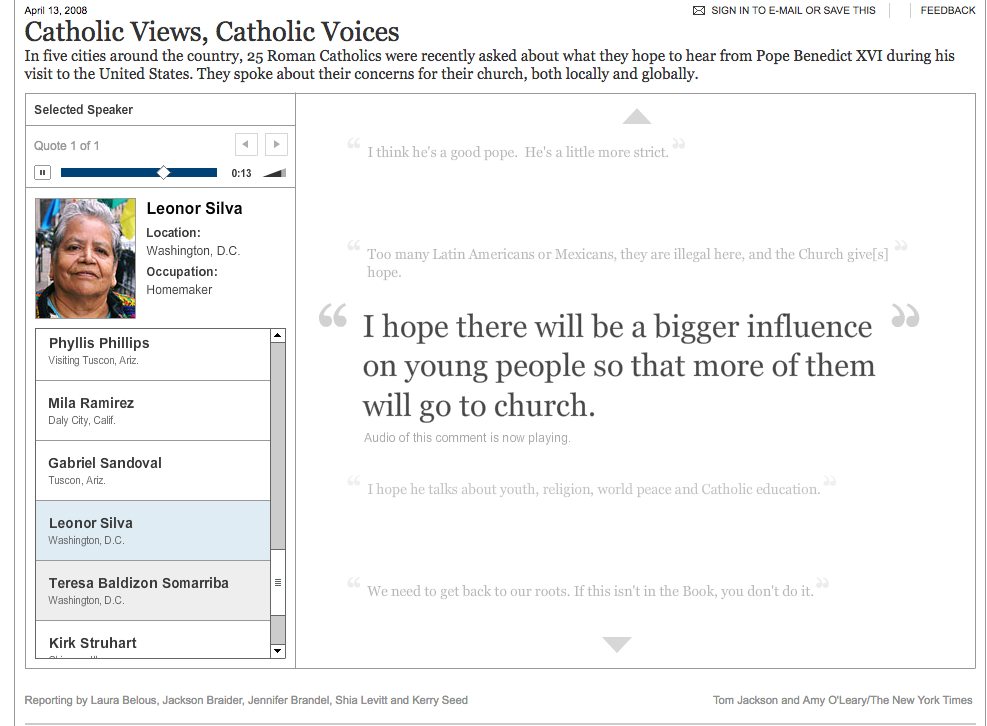Click the speaker list scrollbar down arrow
The width and height of the screenshot is (987, 726).
pyautogui.click(x=277, y=651)
